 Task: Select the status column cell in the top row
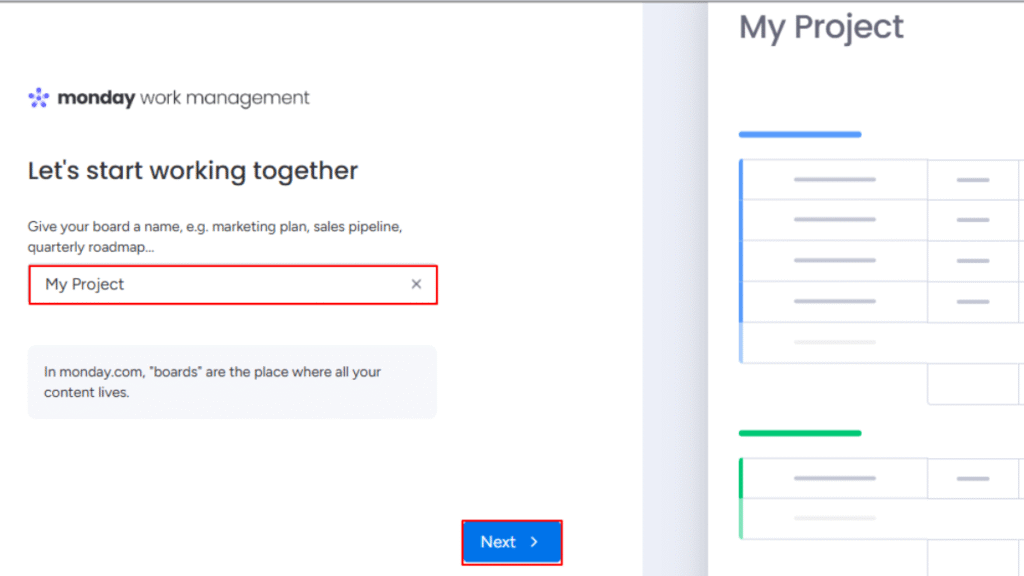(974, 179)
